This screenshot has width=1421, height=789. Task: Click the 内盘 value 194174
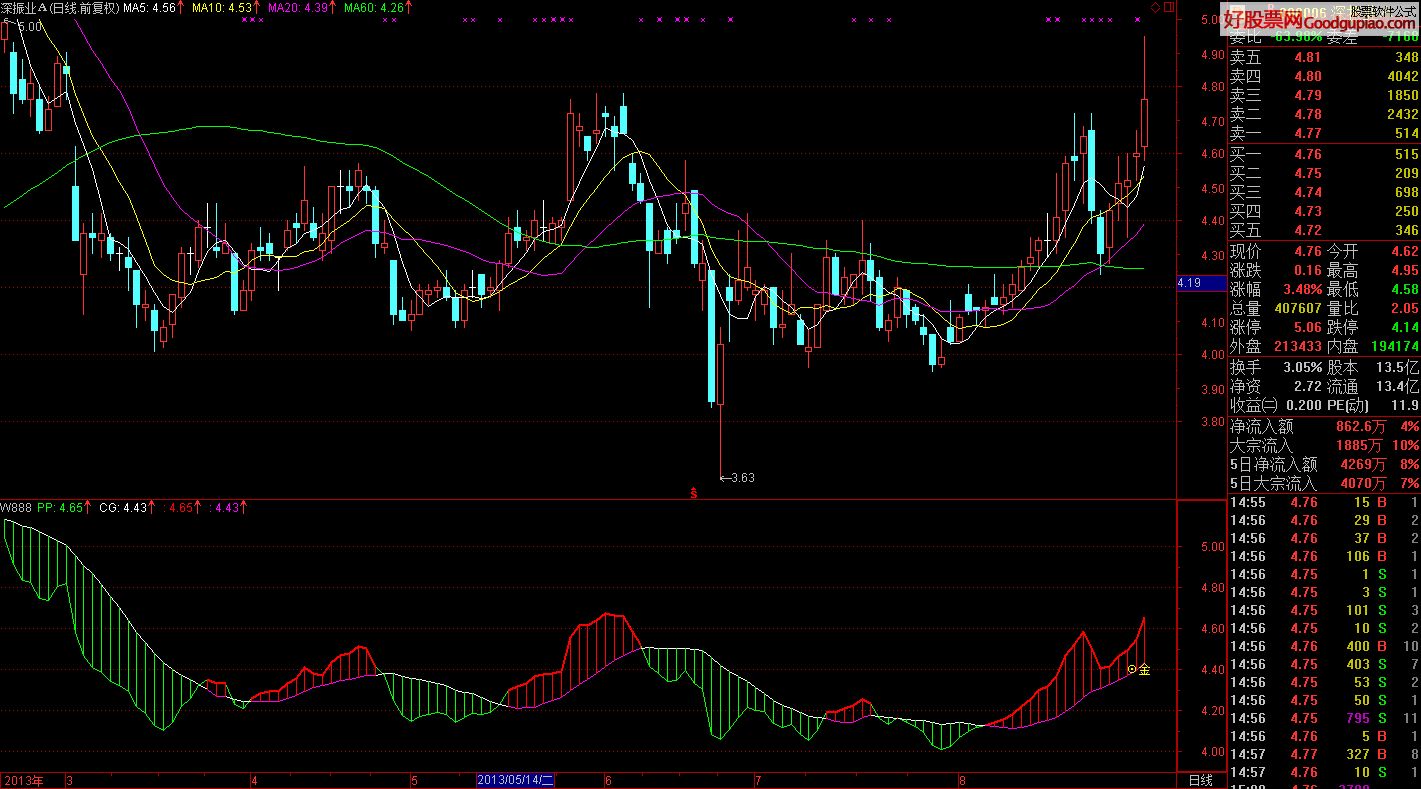(x=1394, y=346)
